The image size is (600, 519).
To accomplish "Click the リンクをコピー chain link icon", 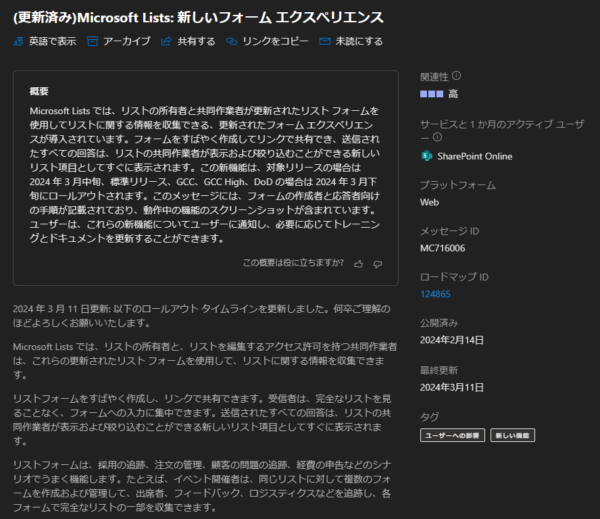I will 232,41.
